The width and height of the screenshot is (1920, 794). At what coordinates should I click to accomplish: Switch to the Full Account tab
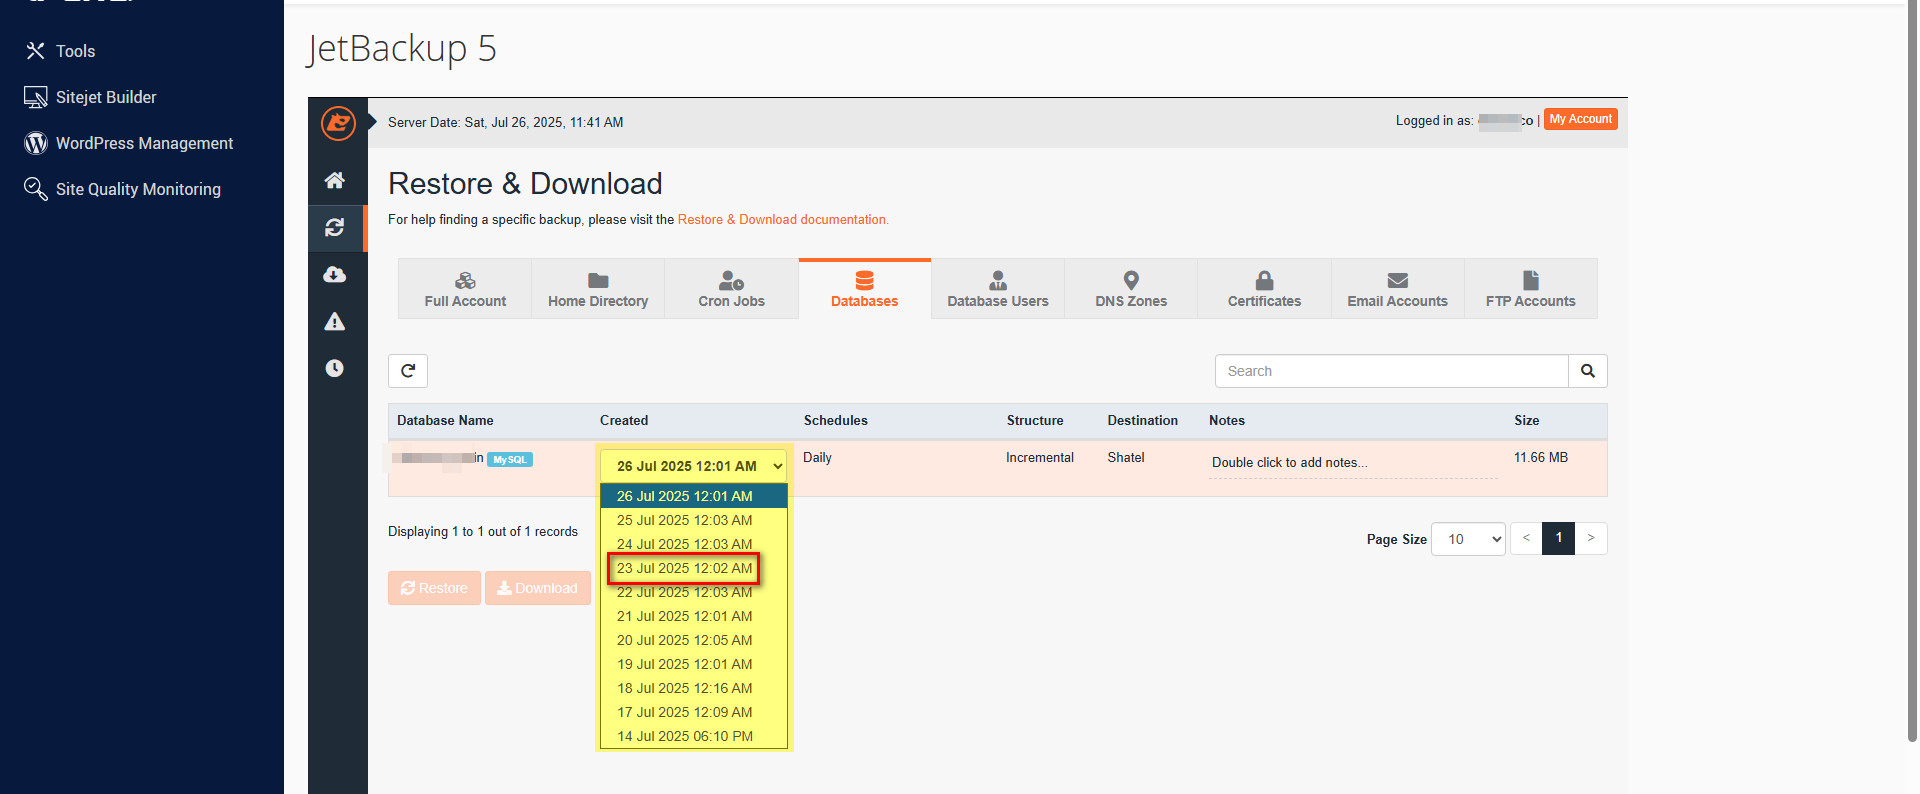pos(465,289)
